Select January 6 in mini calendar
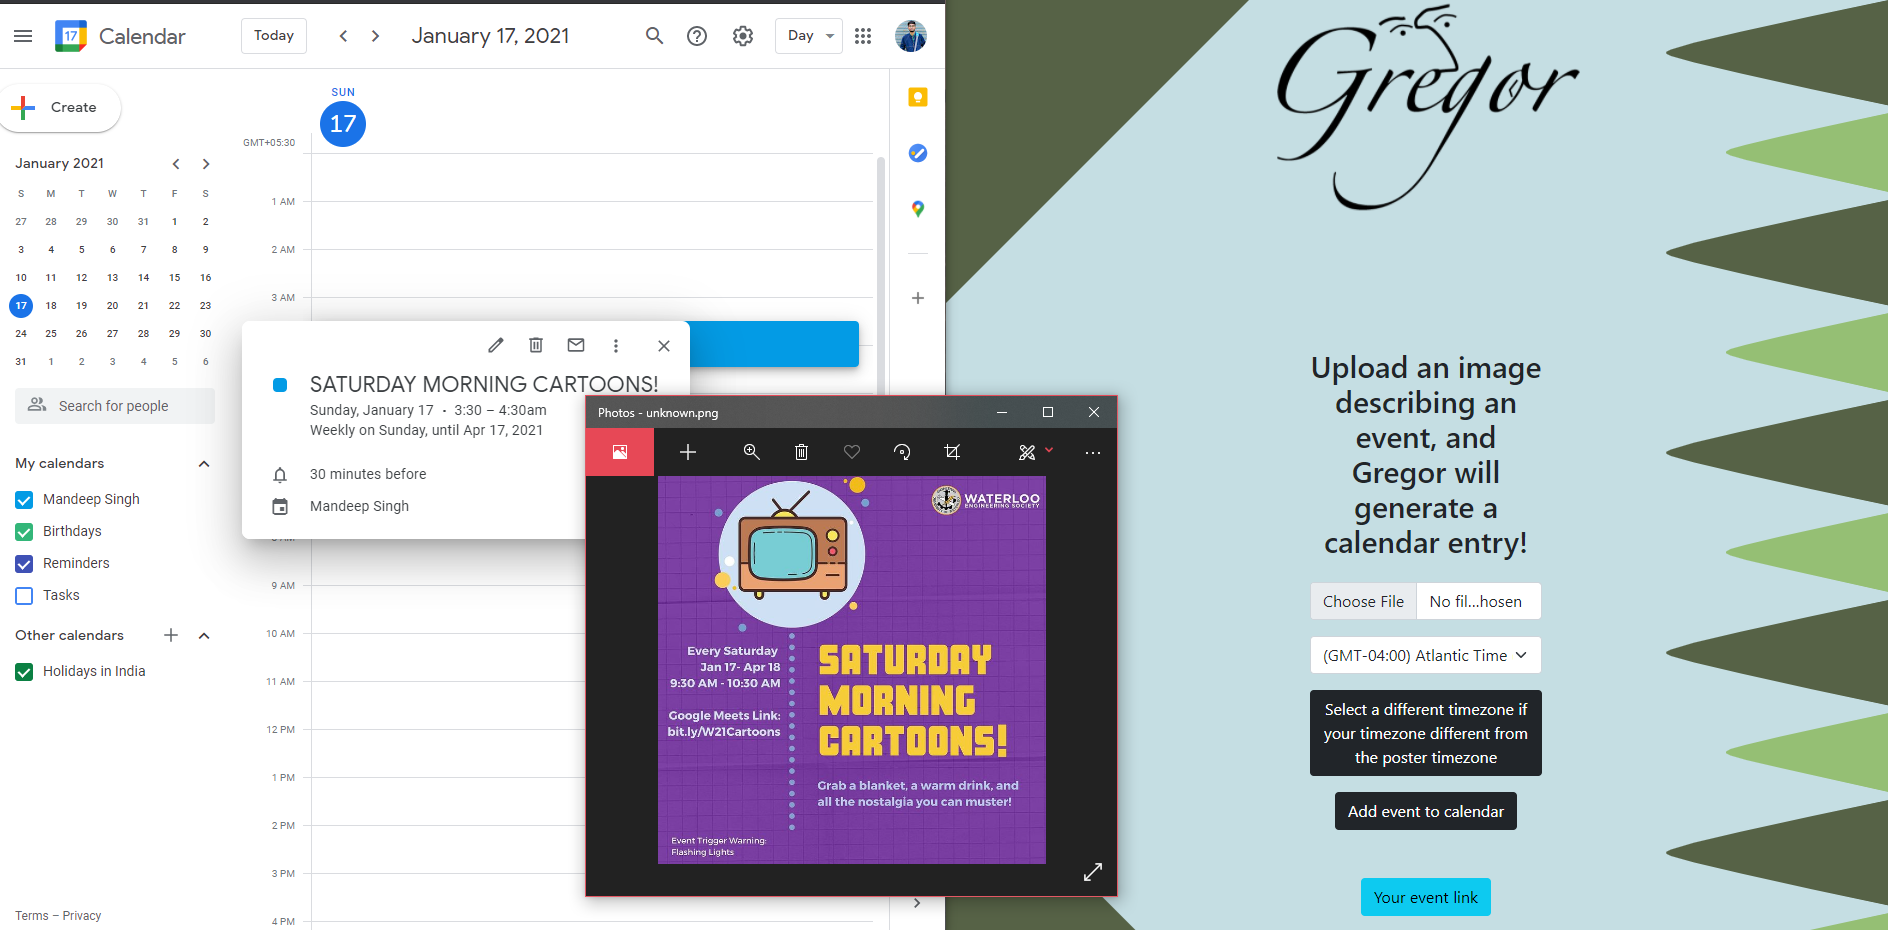The height and width of the screenshot is (930, 1888). pyautogui.click(x=113, y=250)
